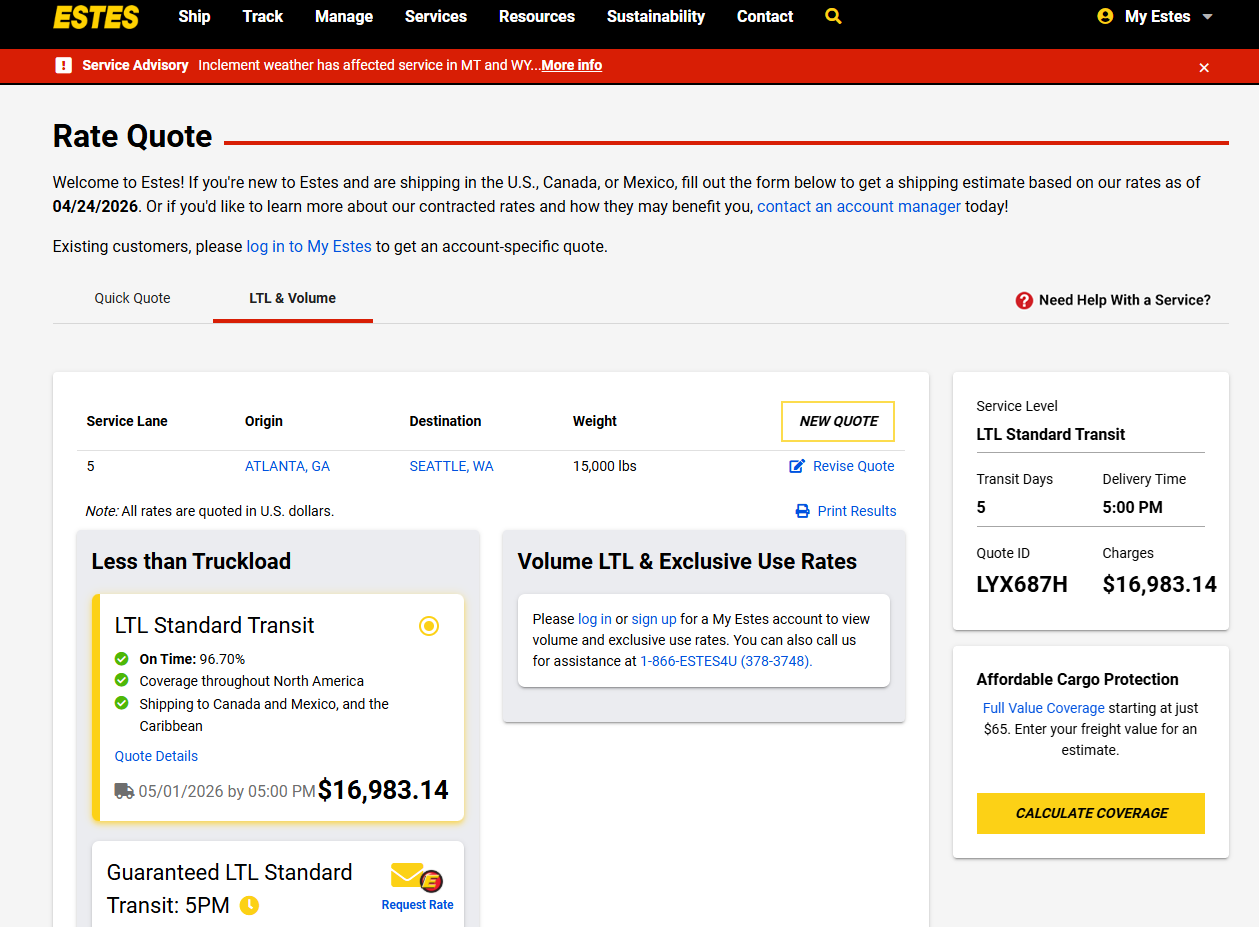Open the Full Value Coverage link

pyautogui.click(x=1044, y=708)
